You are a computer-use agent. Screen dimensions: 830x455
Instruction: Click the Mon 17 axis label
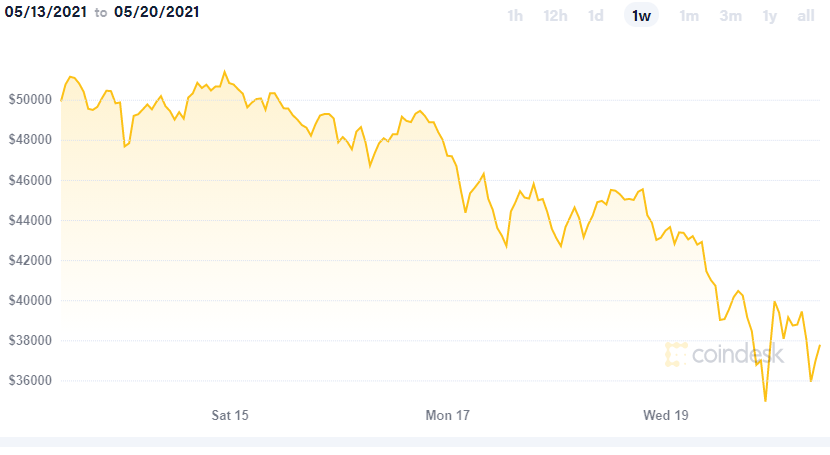pos(447,414)
